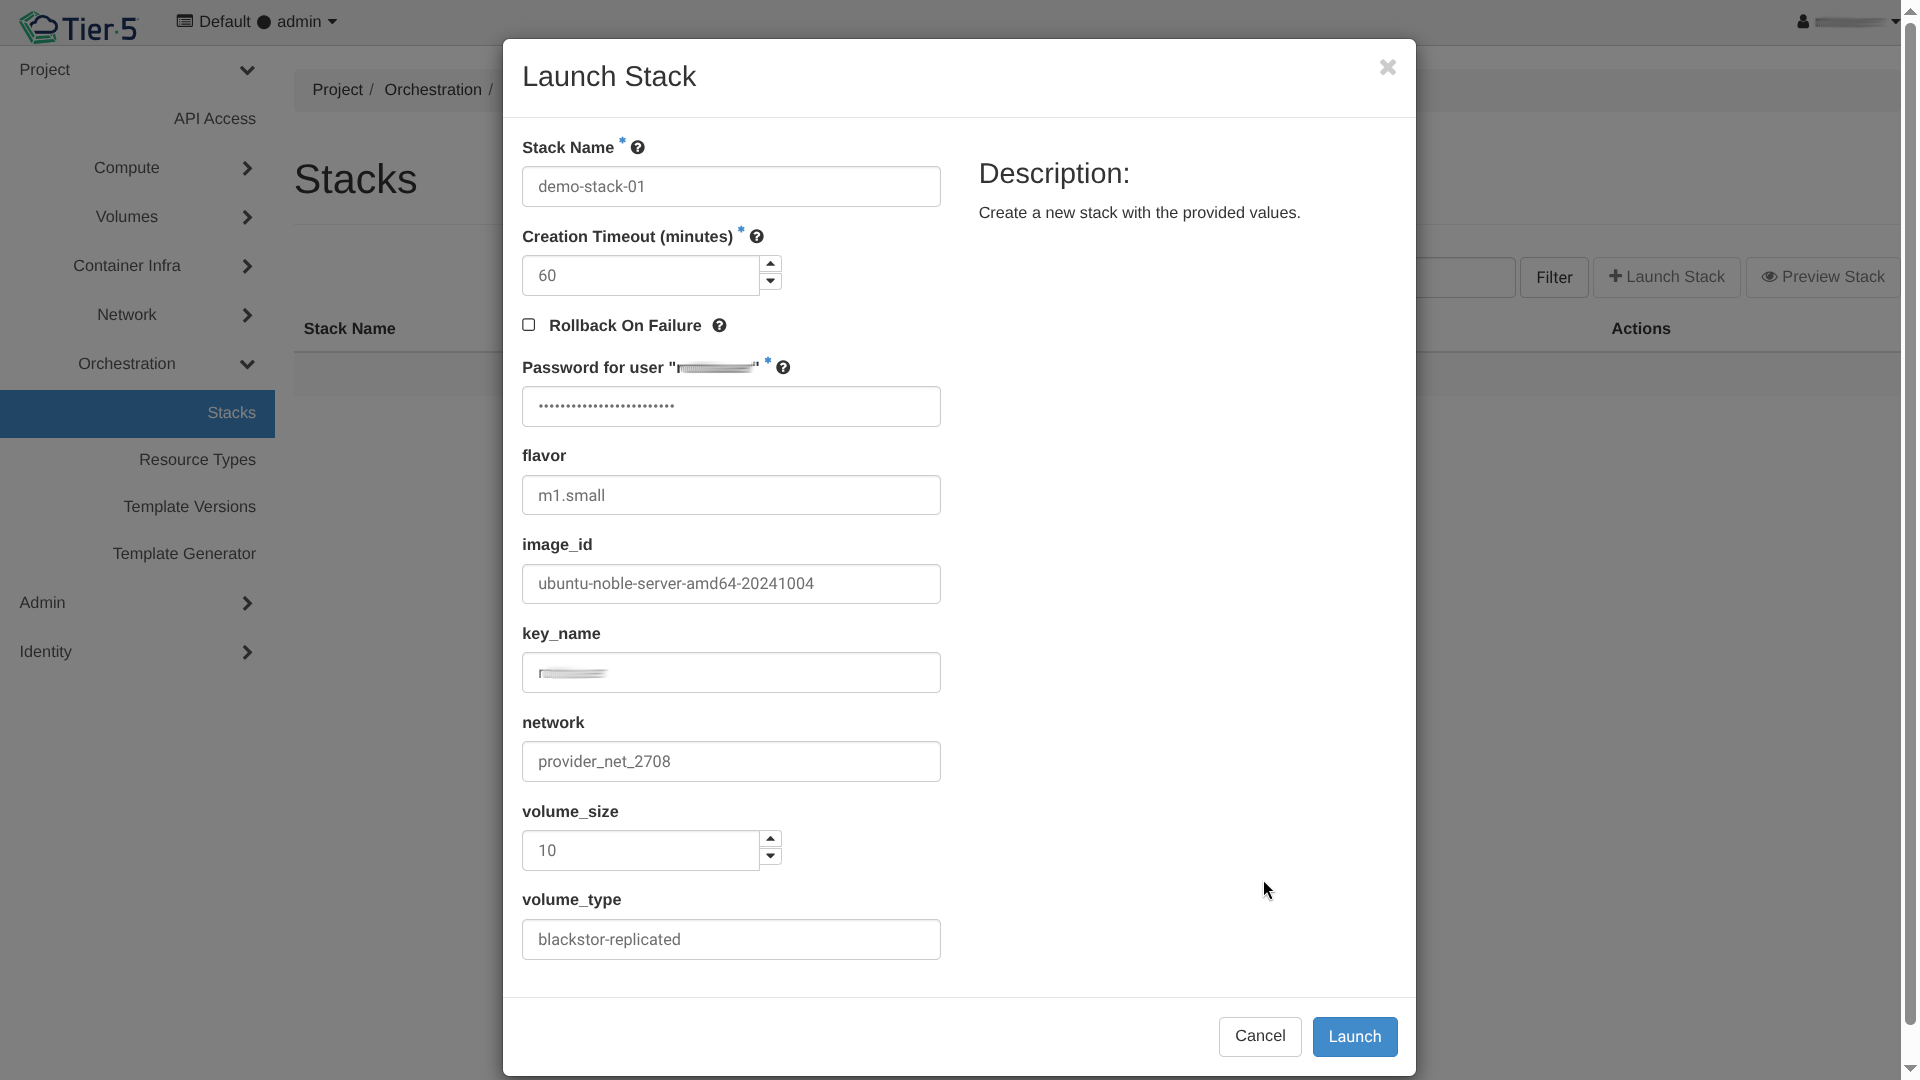The image size is (1920, 1080).
Task: Click the user account icon top right
Action: pyautogui.click(x=1803, y=22)
